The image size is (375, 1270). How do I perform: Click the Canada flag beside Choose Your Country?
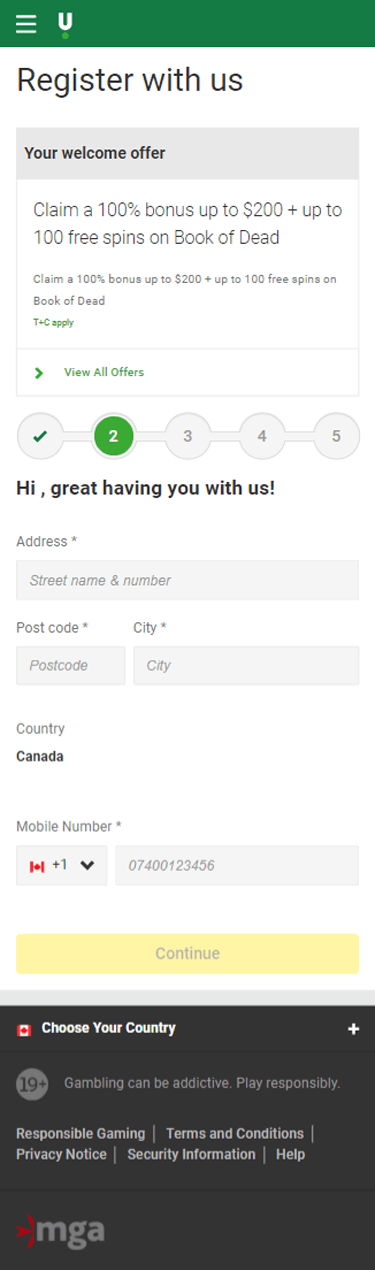pyautogui.click(x=24, y=1029)
